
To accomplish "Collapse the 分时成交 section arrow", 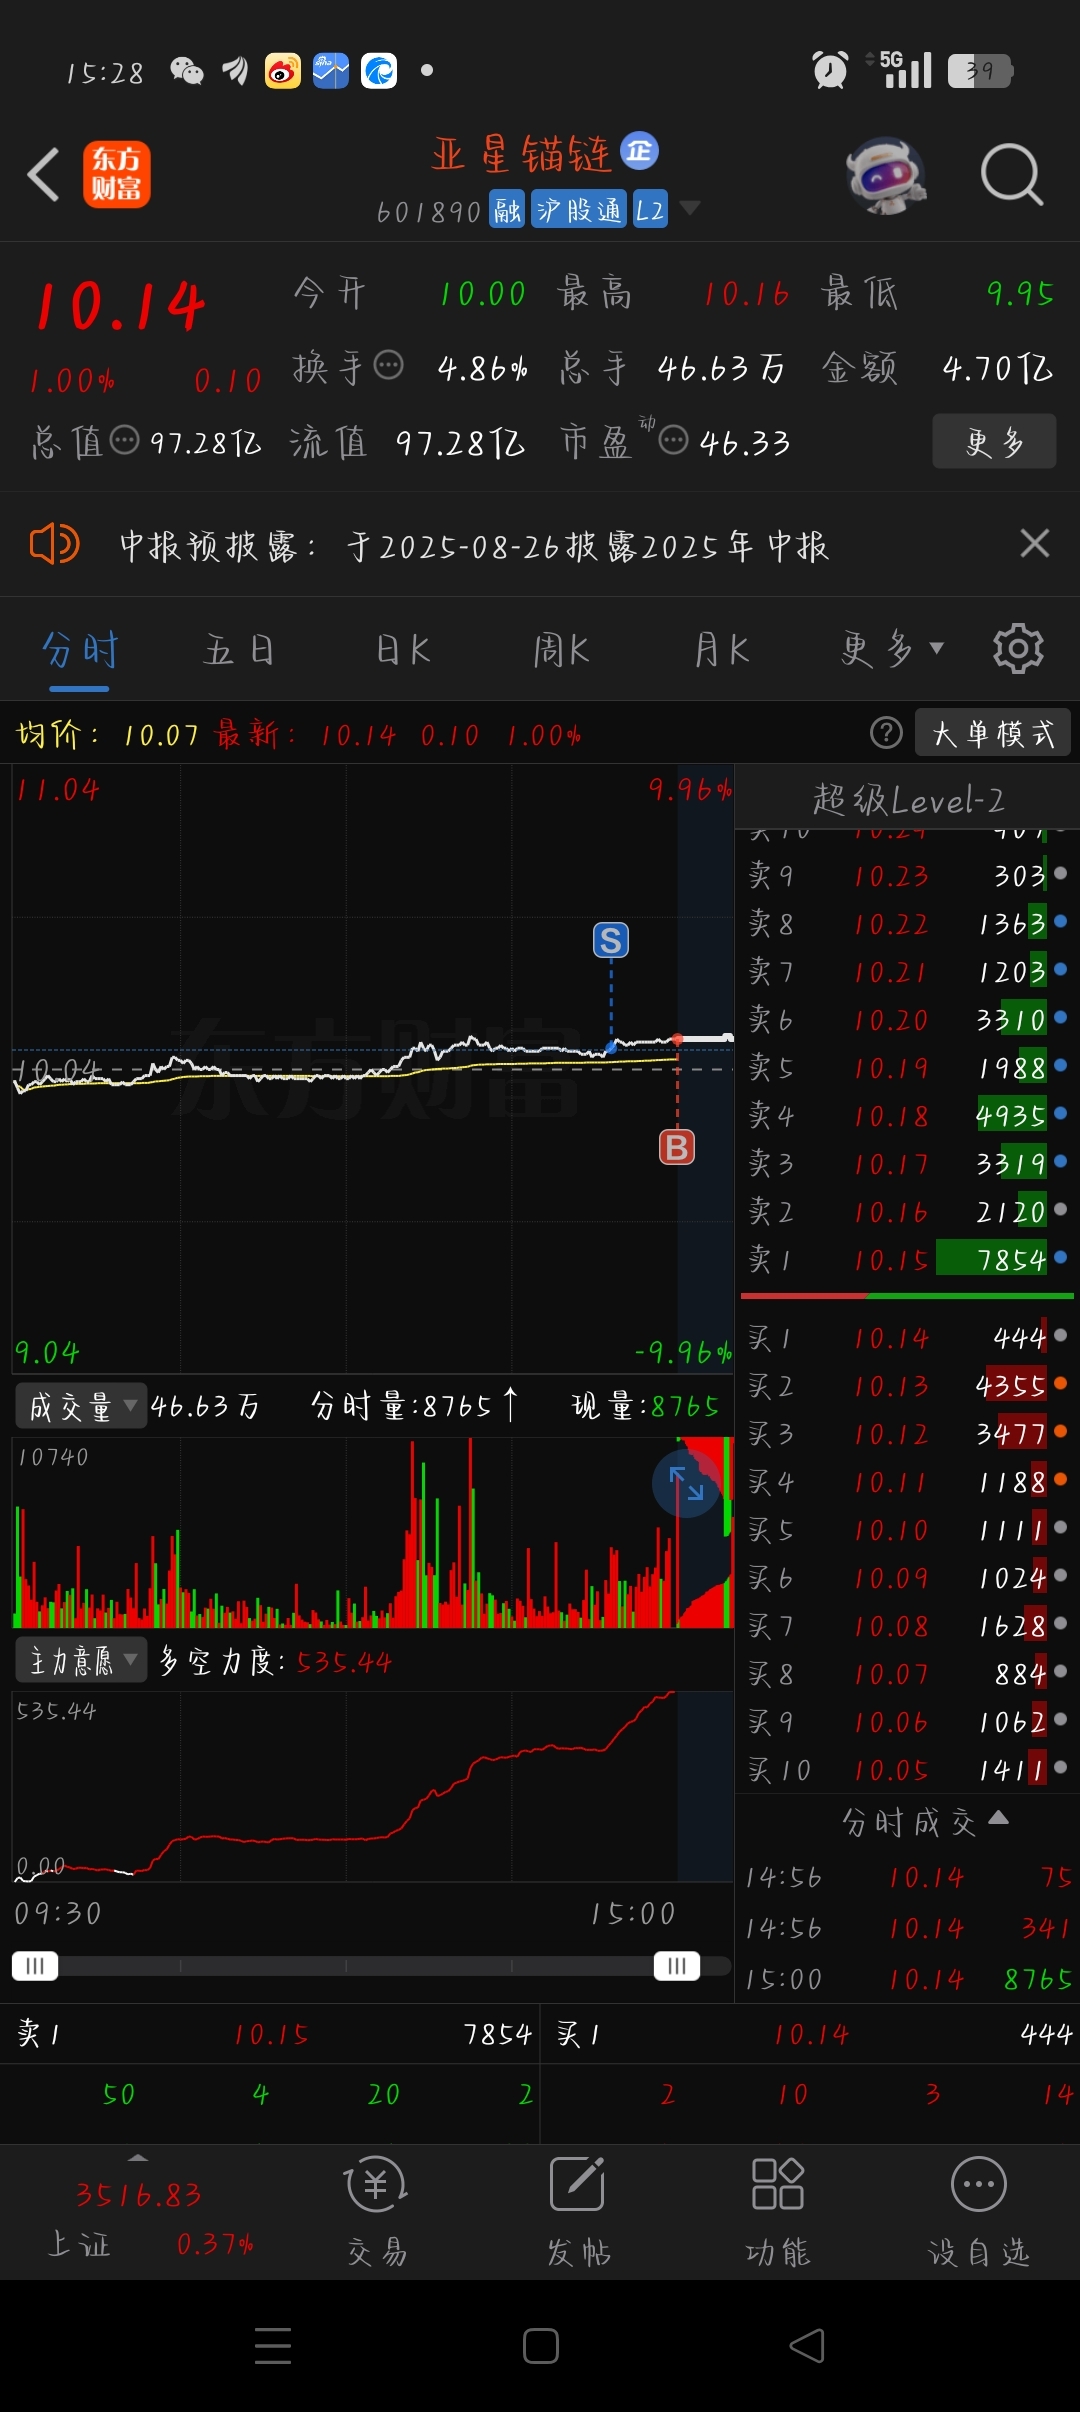I will (998, 1818).
